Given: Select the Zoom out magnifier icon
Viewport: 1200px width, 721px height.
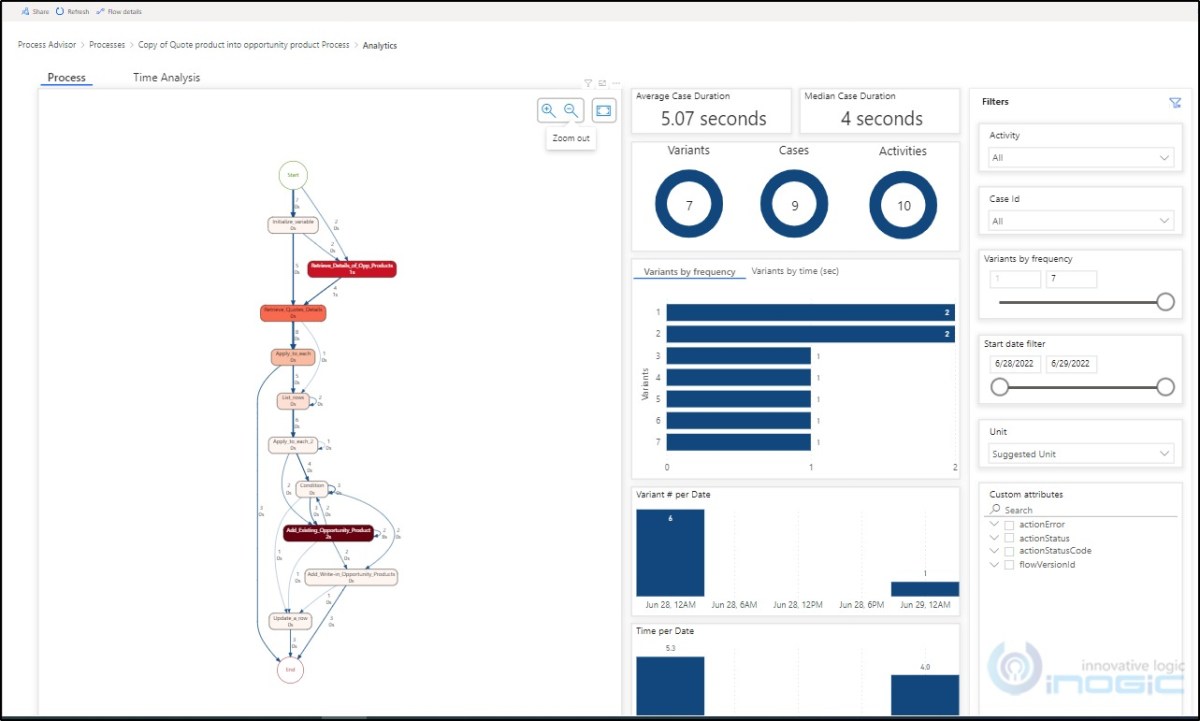Looking at the screenshot, I should click(570, 110).
